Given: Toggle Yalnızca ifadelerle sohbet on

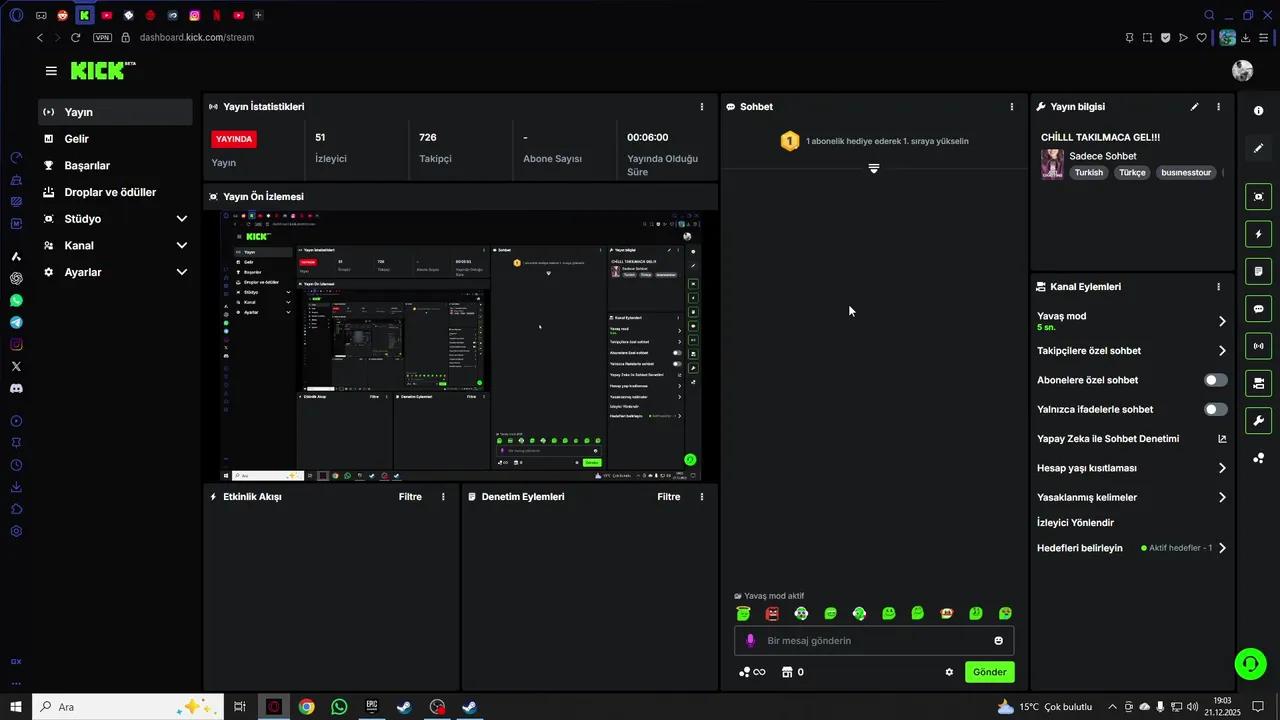Looking at the screenshot, I should (1215, 409).
